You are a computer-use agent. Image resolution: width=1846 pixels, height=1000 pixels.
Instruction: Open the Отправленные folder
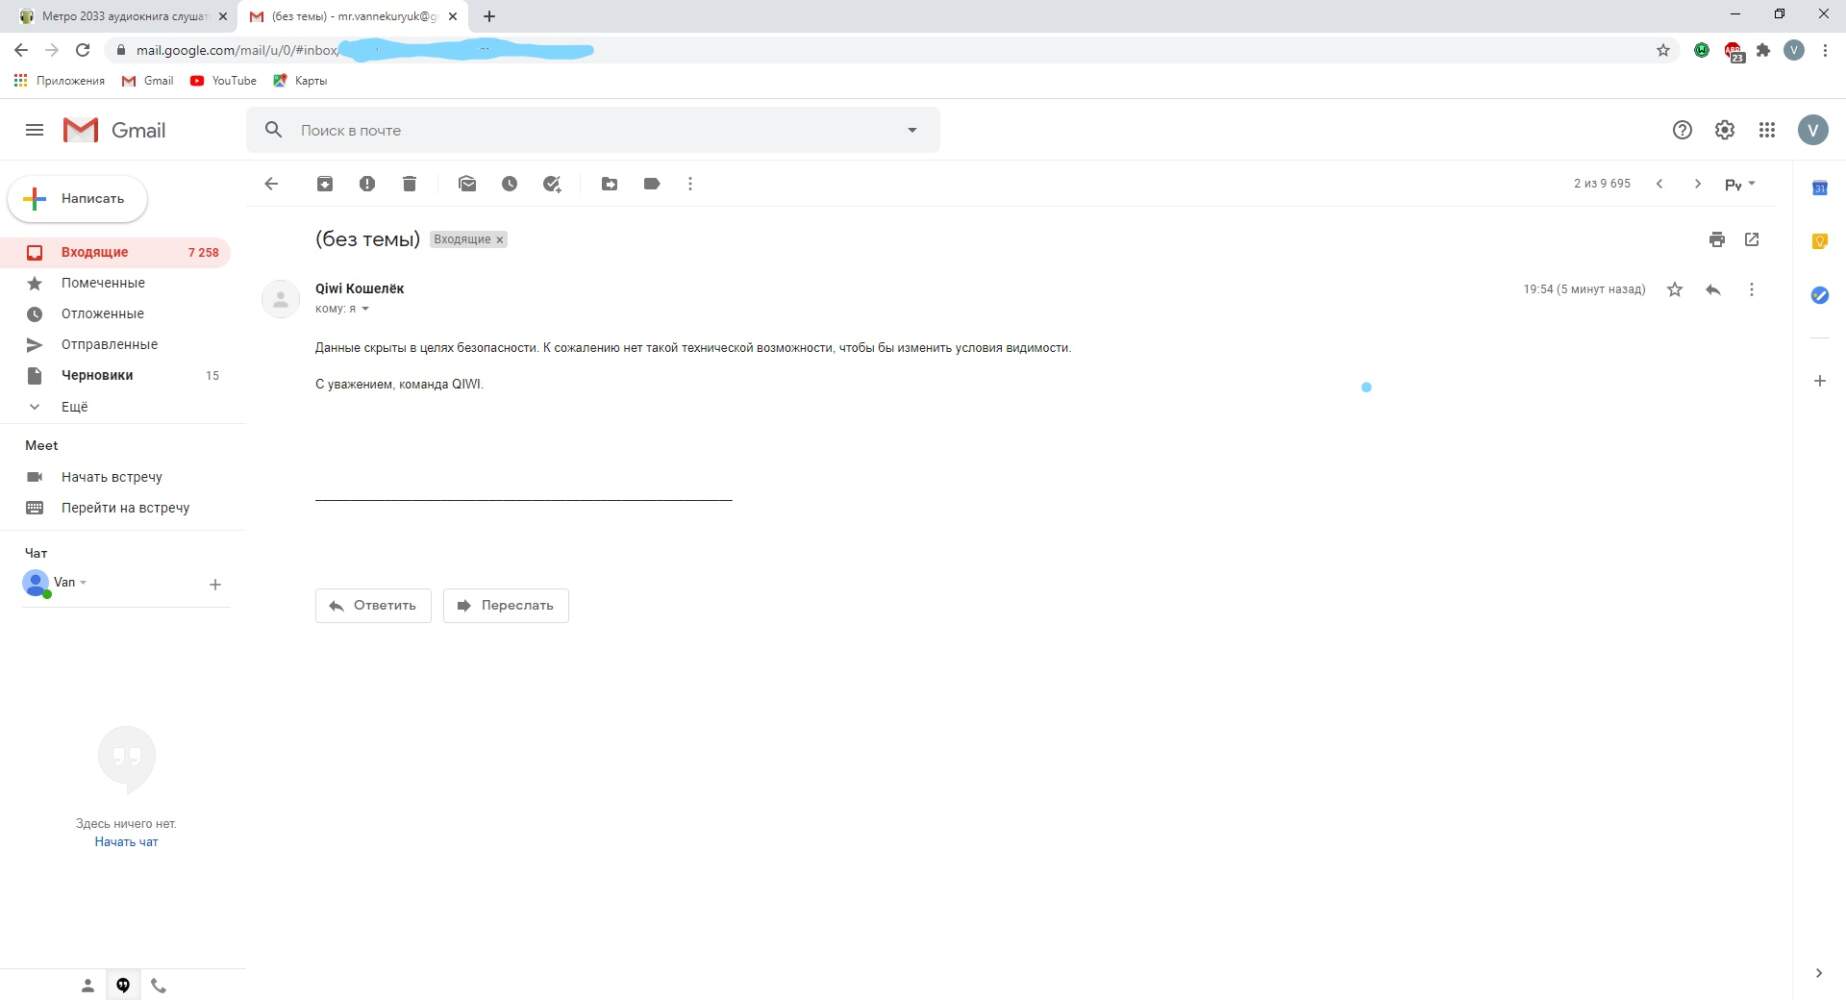point(109,345)
